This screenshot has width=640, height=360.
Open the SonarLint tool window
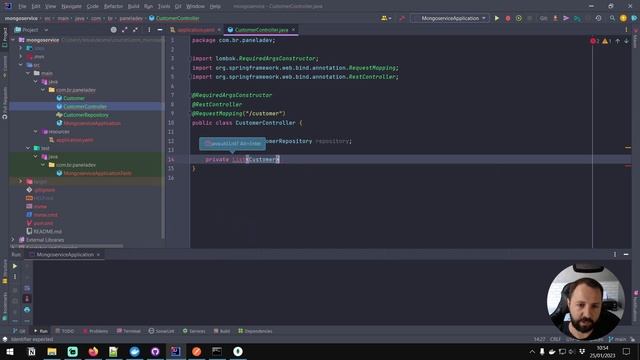162,331
